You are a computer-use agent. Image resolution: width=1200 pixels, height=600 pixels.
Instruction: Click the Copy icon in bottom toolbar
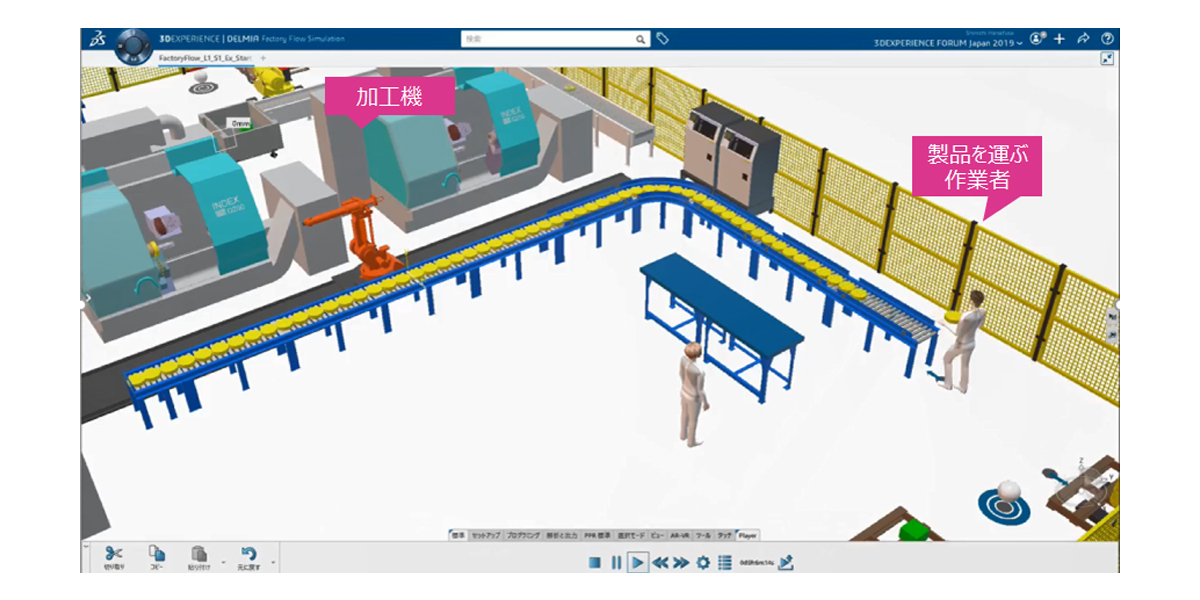157,554
